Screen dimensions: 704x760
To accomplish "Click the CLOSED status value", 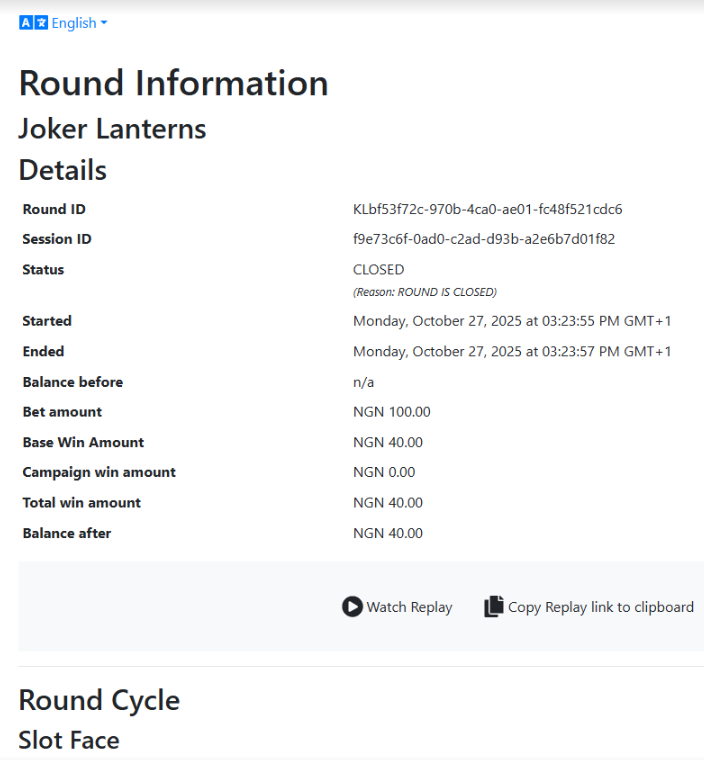I will tap(378, 270).
